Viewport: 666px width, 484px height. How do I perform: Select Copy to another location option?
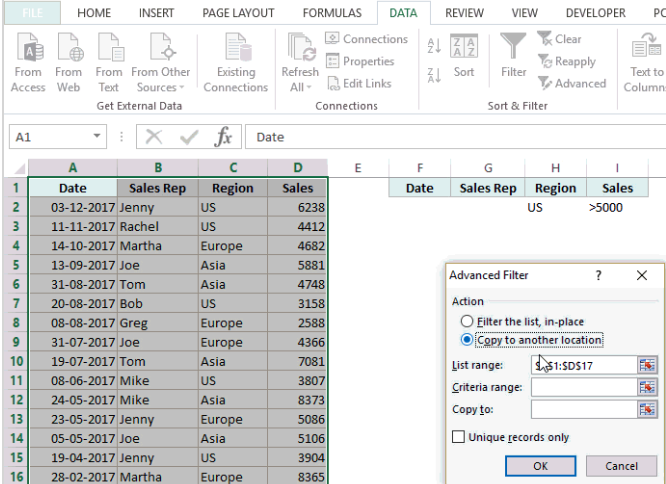pos(467,340)
